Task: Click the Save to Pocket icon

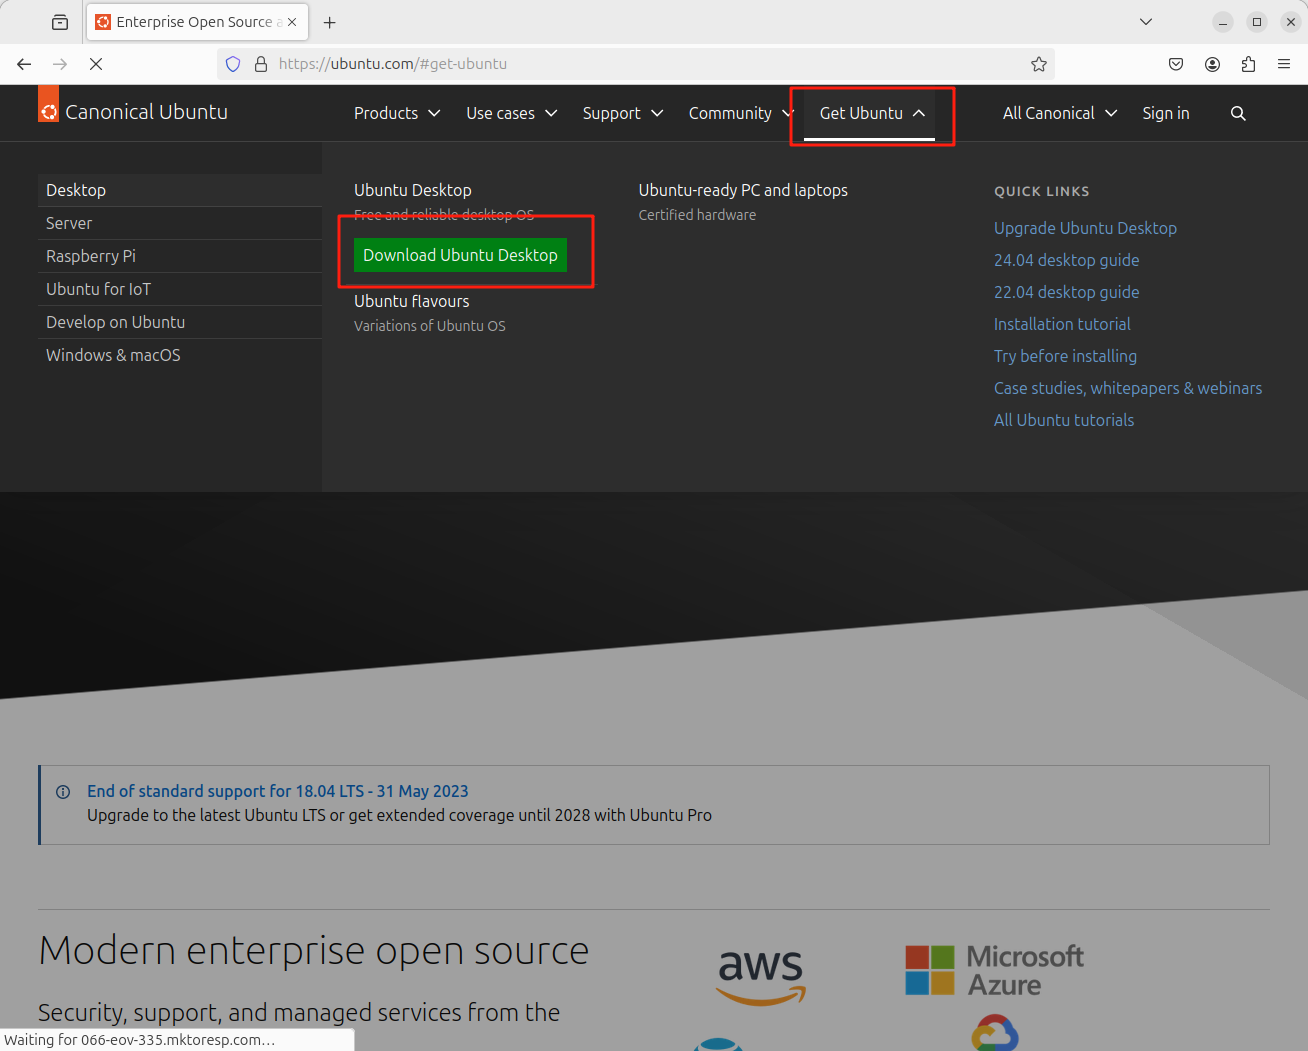Action: coord(1176,64)
